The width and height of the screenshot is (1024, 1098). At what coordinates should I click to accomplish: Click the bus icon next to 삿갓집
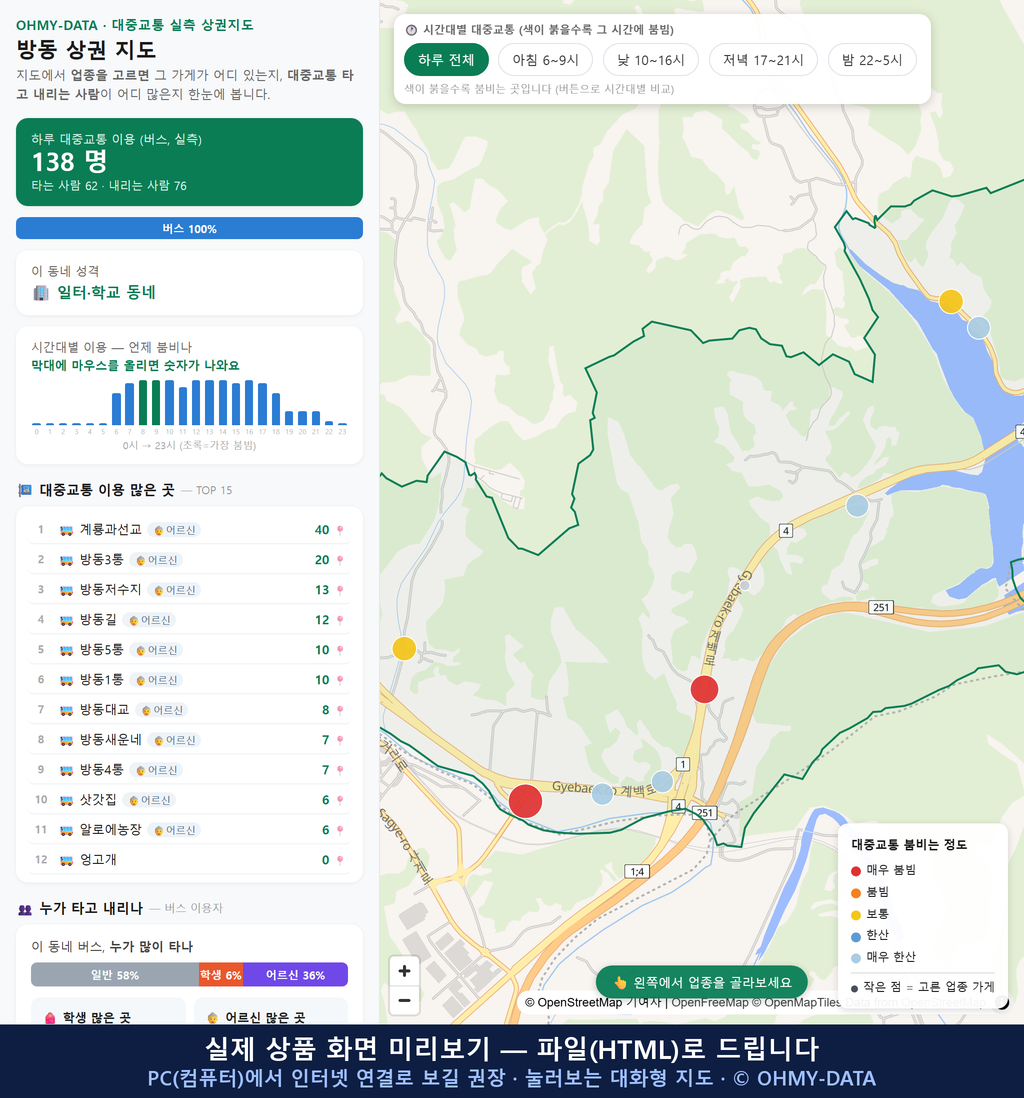[67, 800]
